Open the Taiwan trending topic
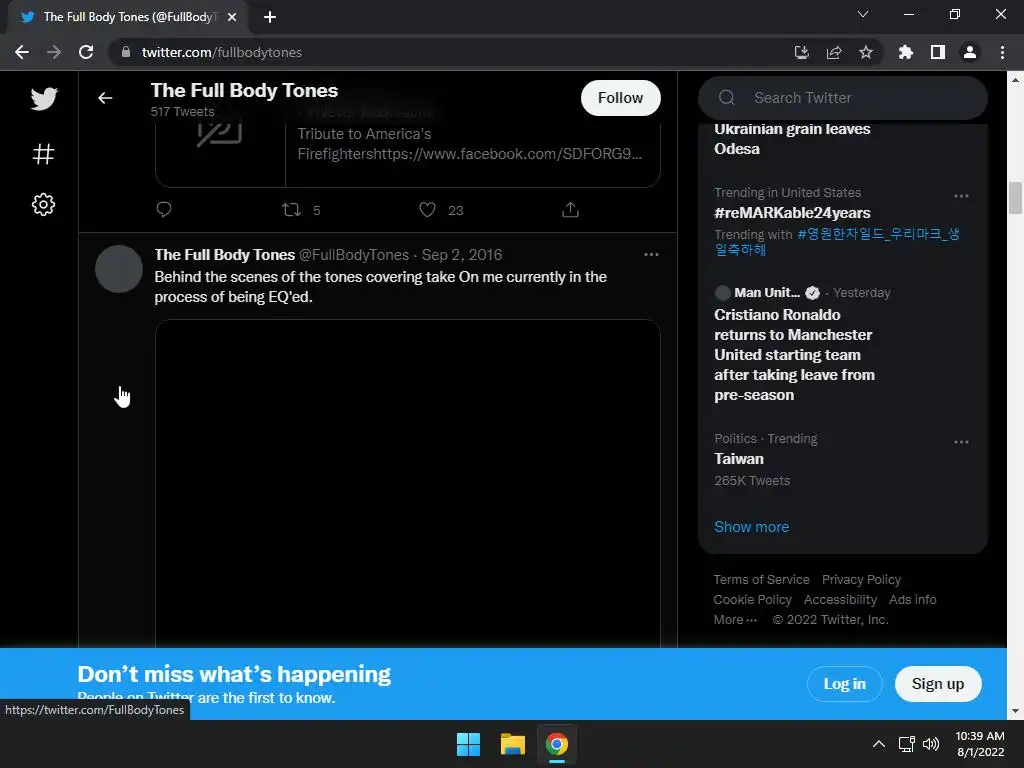 (x=739, y=459)
